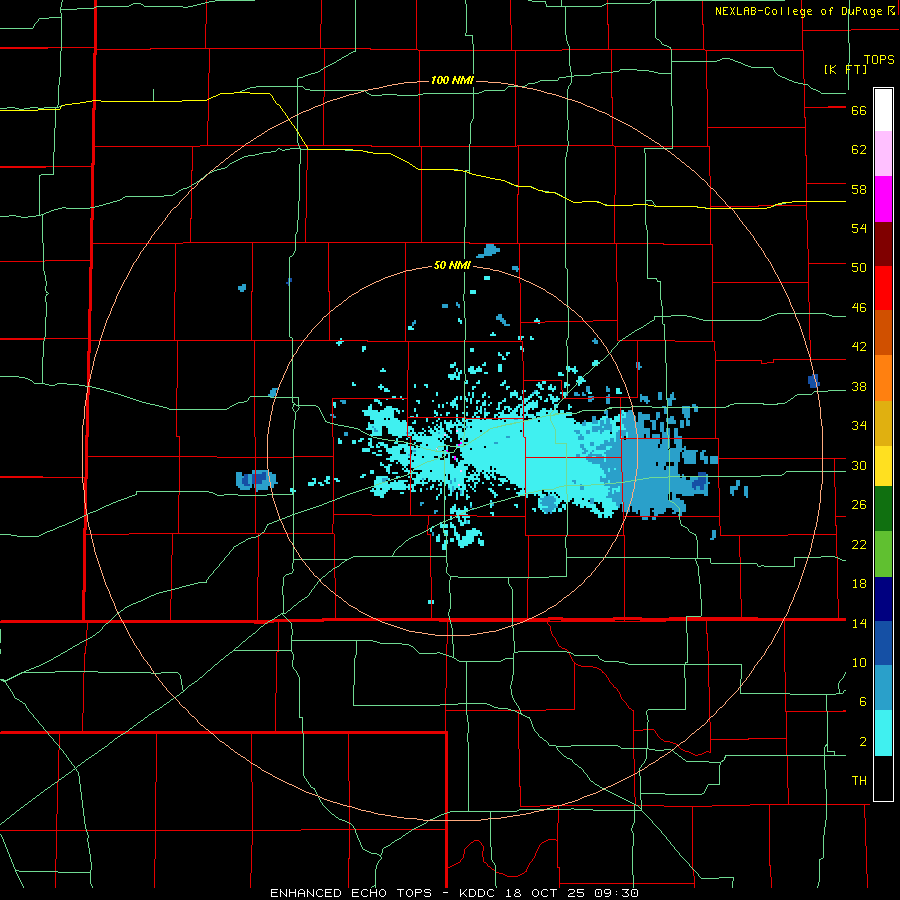
Task: Click the blue echo above the 50 NMI label
Action: [x=489, y=251]
